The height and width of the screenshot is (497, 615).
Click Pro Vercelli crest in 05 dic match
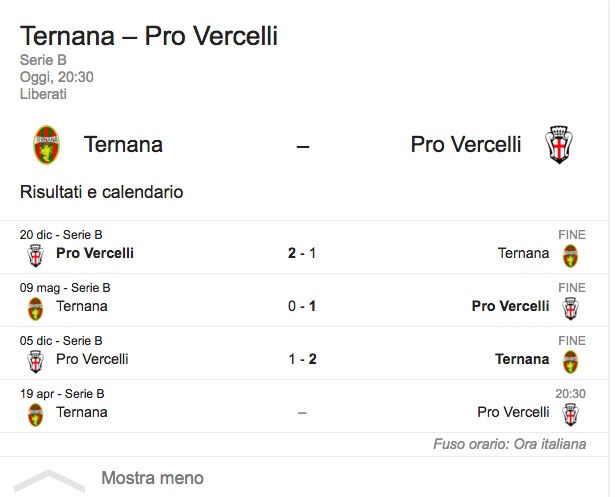click(x=36, y=361)
